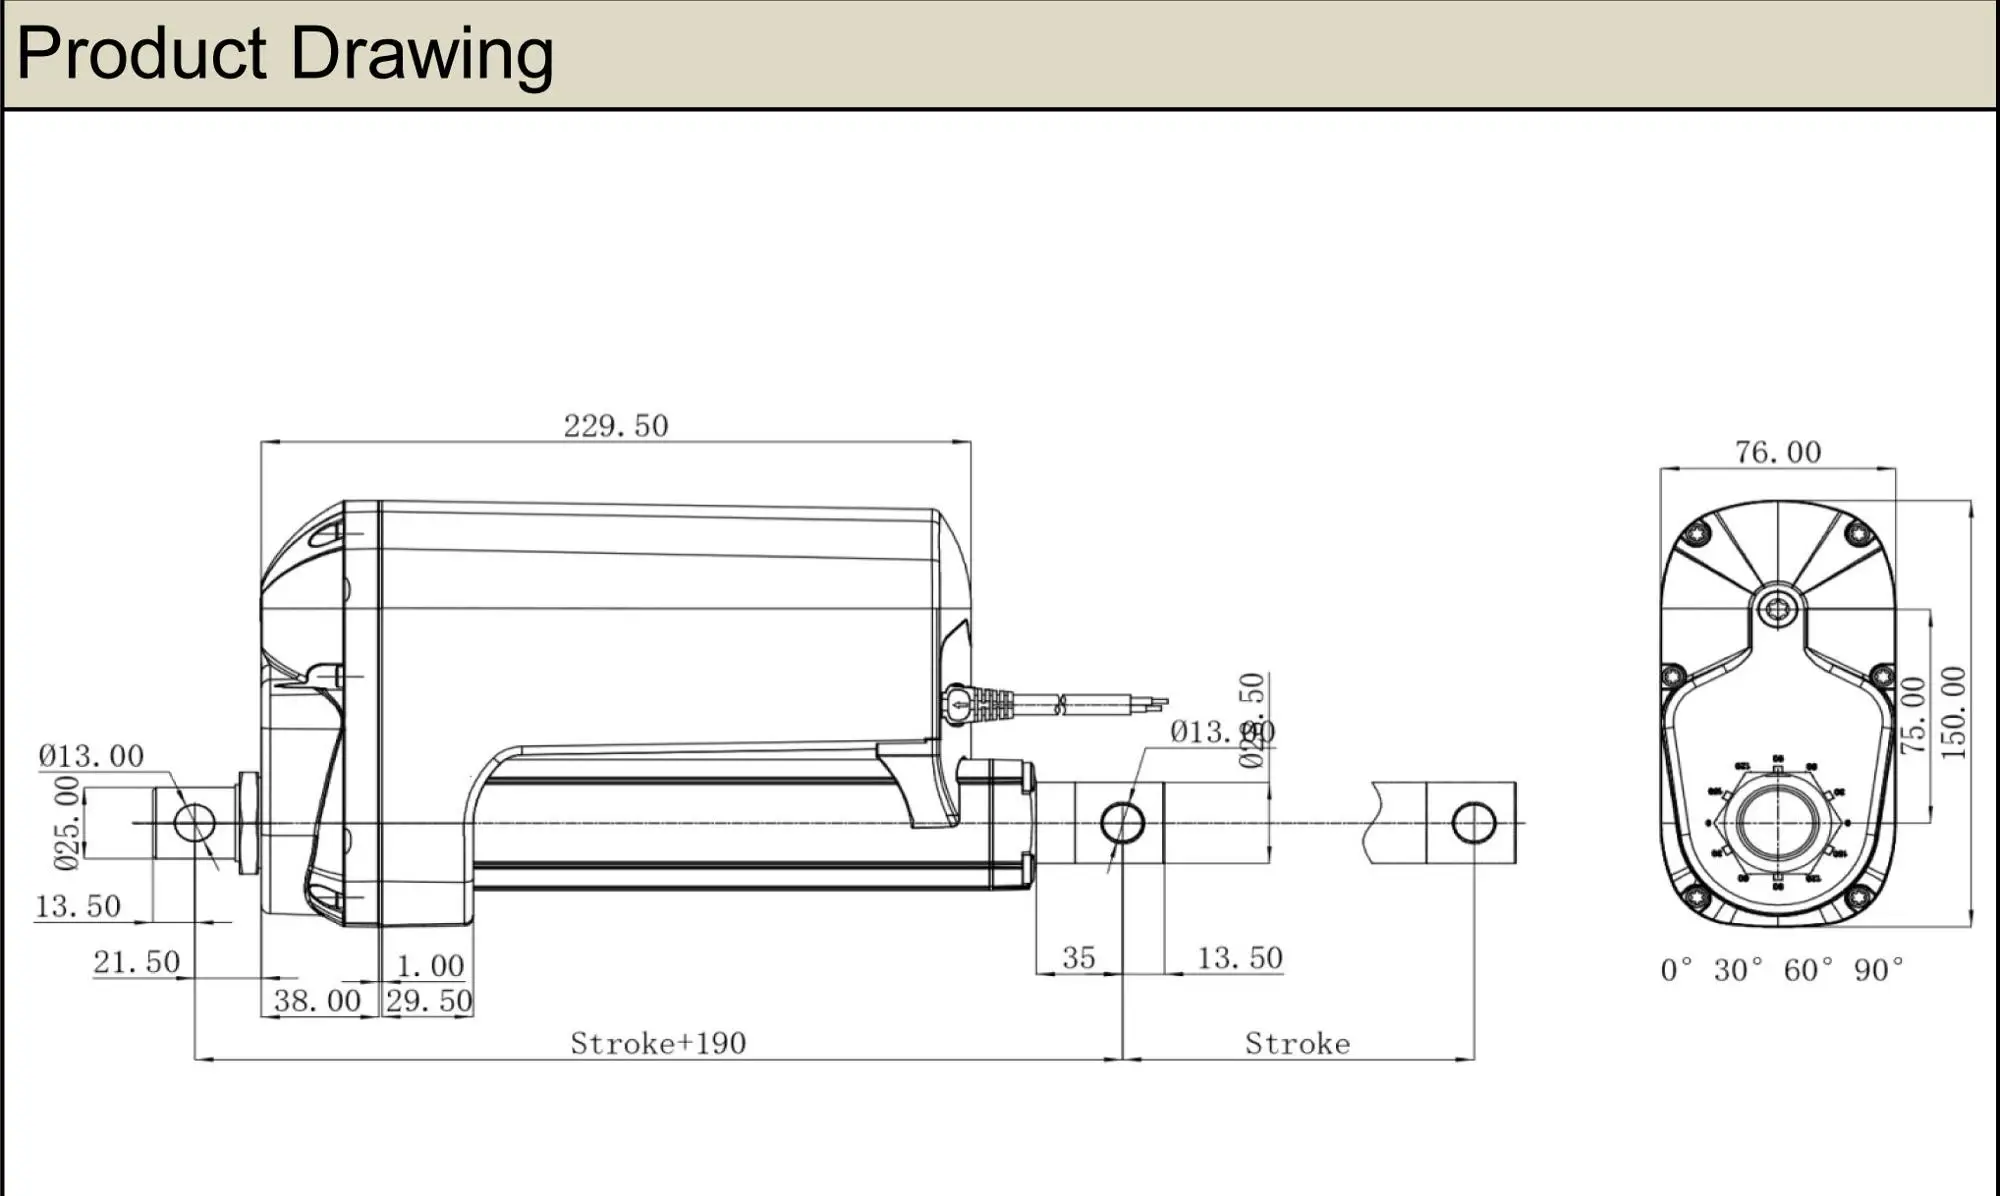Click the 35 dimension label
Screen dimensions: 2000x1196
[x=1078, y=957]
